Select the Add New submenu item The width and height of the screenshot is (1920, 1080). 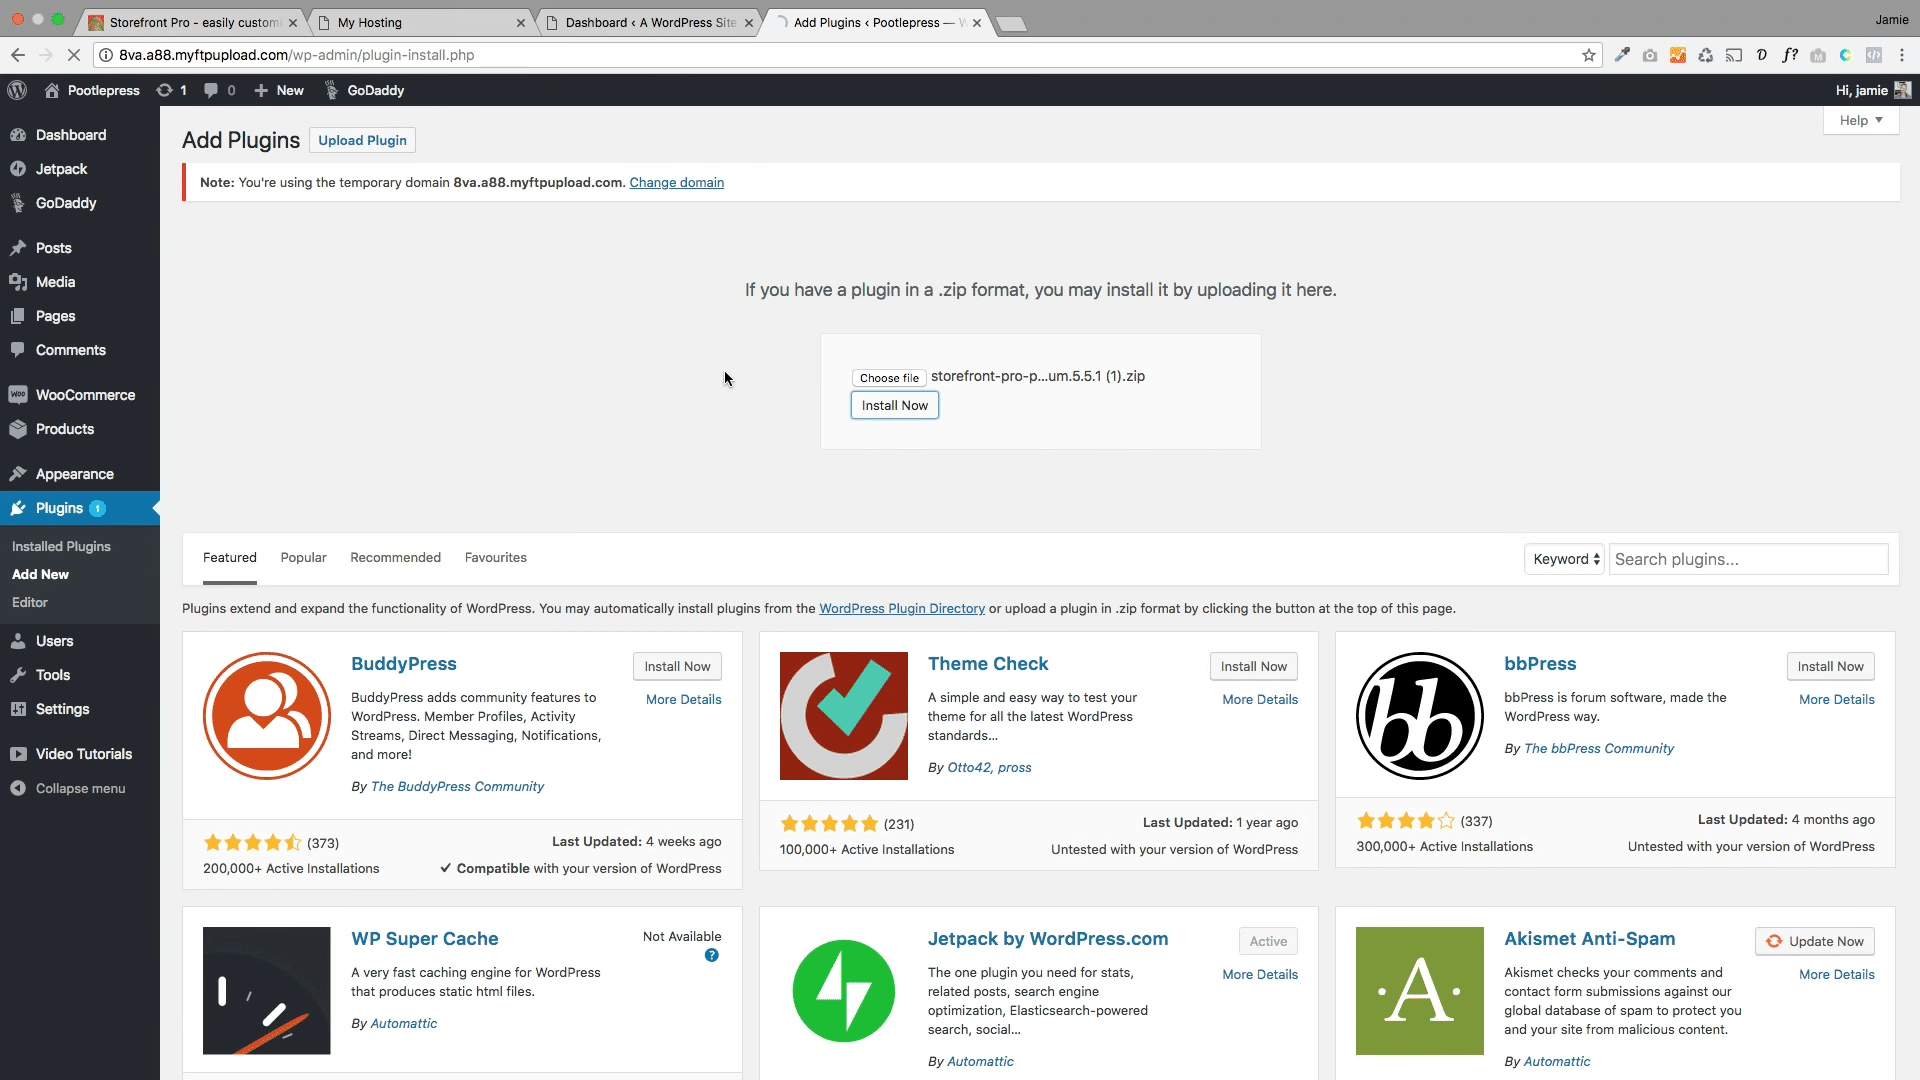40,574
